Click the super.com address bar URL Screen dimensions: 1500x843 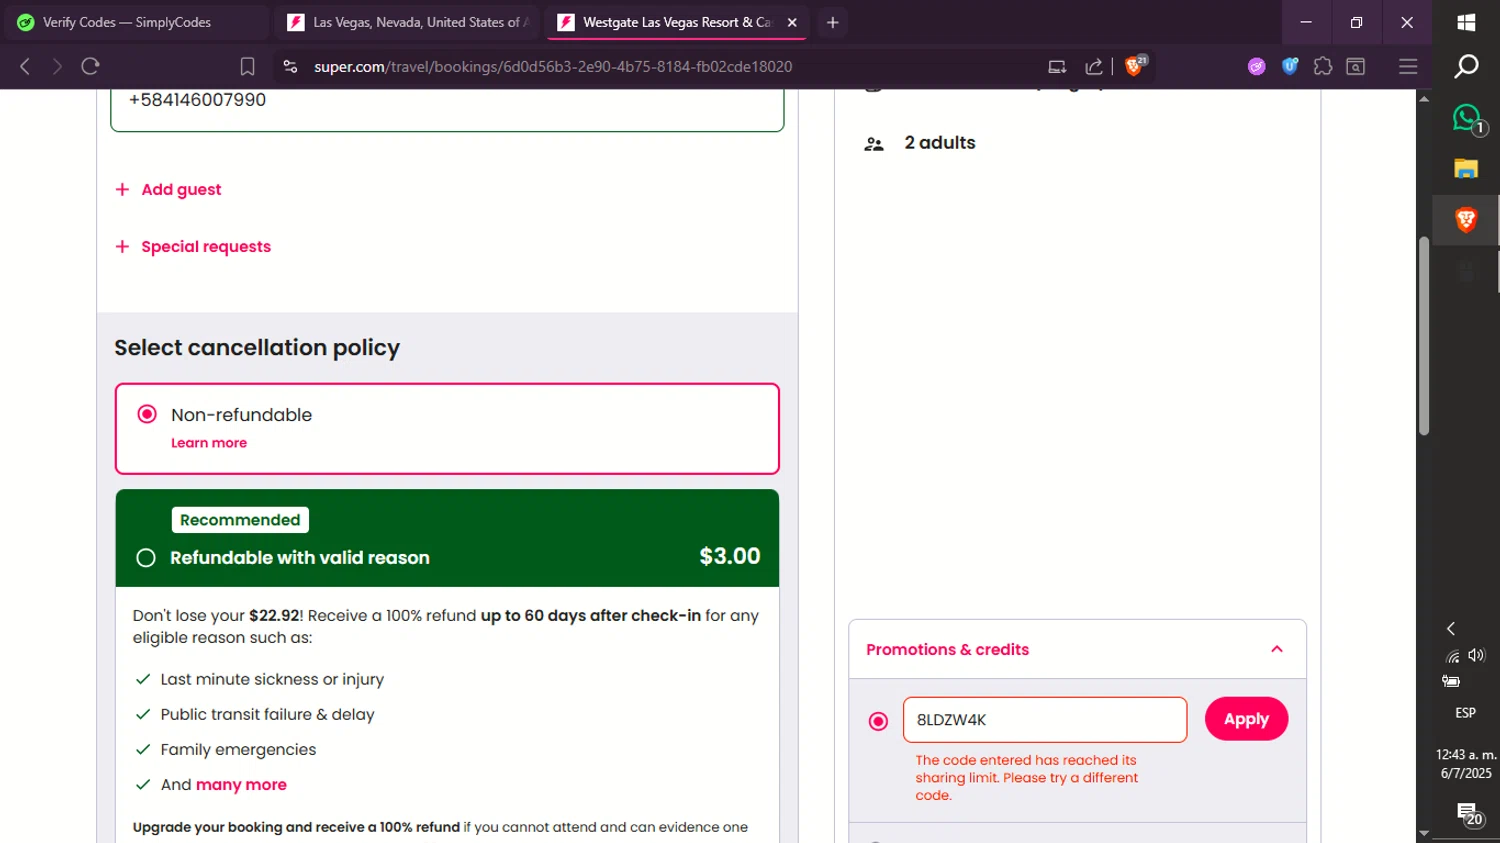[553, 66]
